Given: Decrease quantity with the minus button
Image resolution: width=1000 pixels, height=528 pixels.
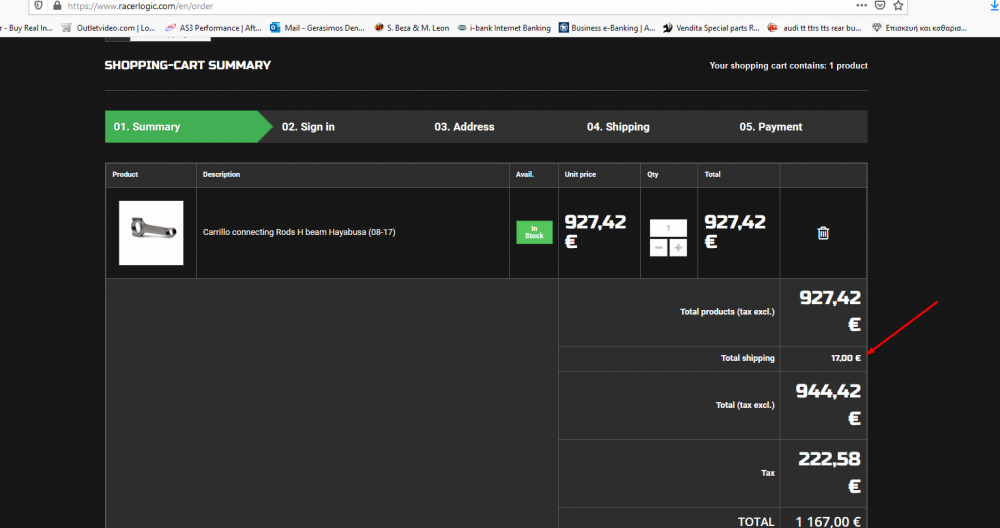Looking at the screenshot, I should pyautogui.click(x=659, y=247).
